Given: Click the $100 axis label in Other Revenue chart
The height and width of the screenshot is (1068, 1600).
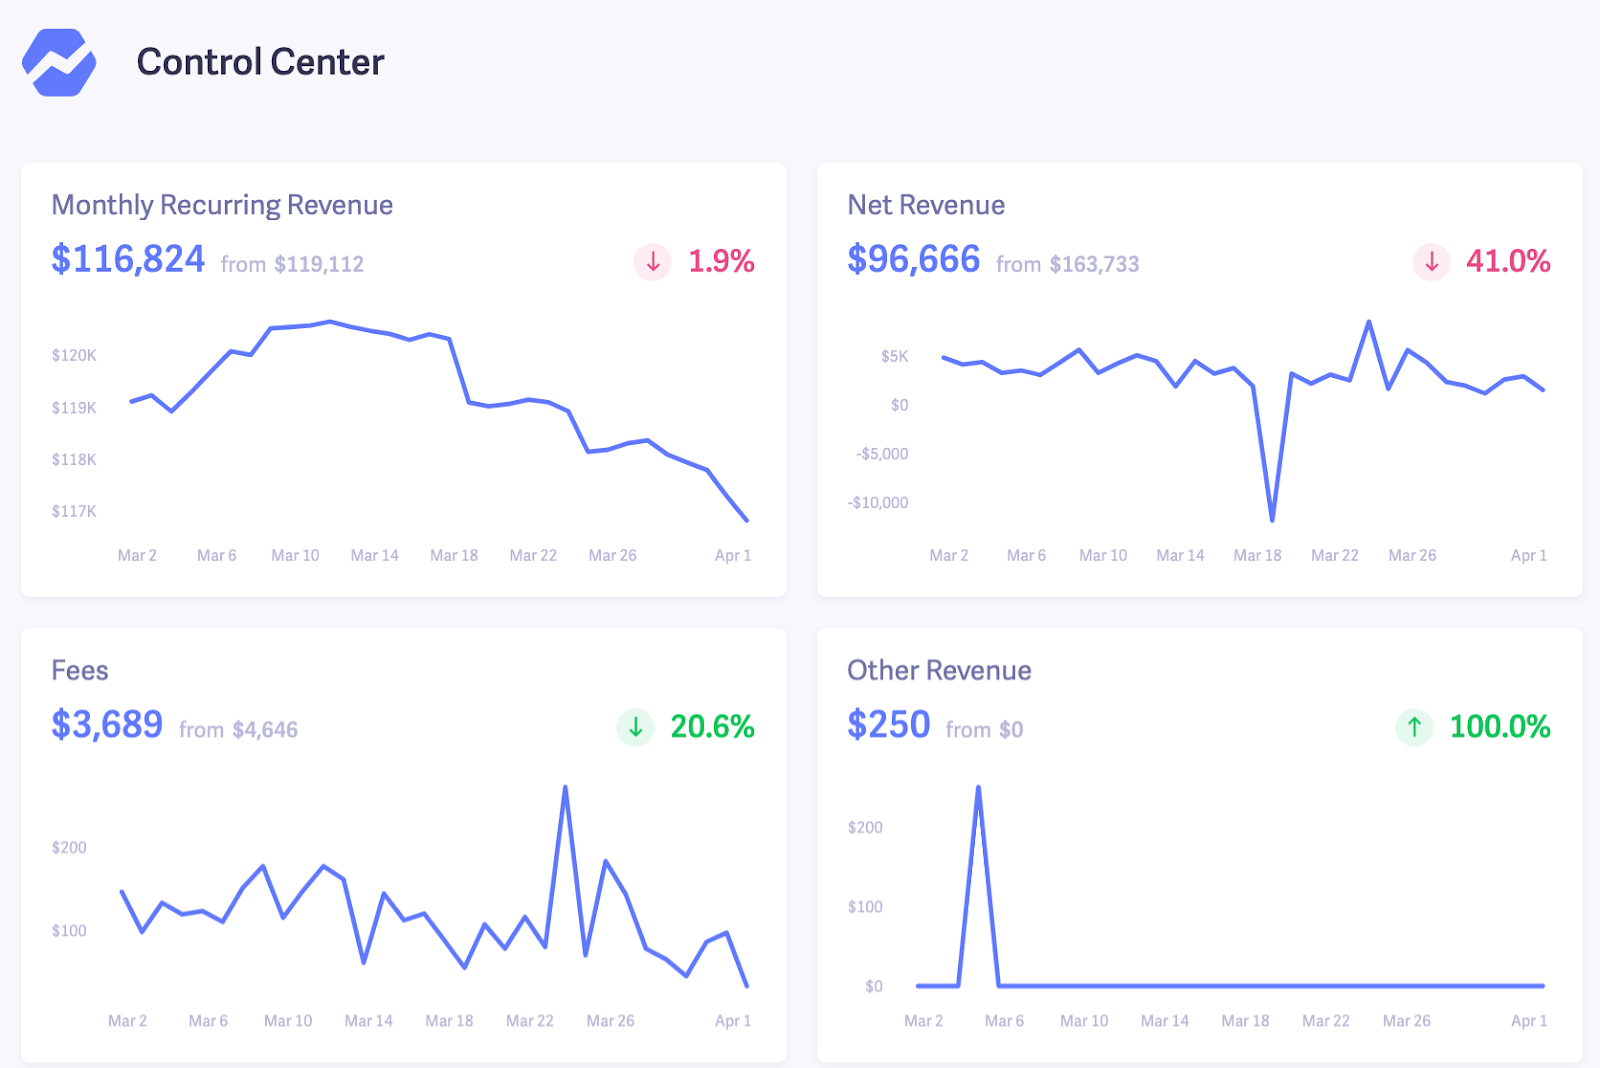Looking at the screenshot, I should [x=865, y=907].
